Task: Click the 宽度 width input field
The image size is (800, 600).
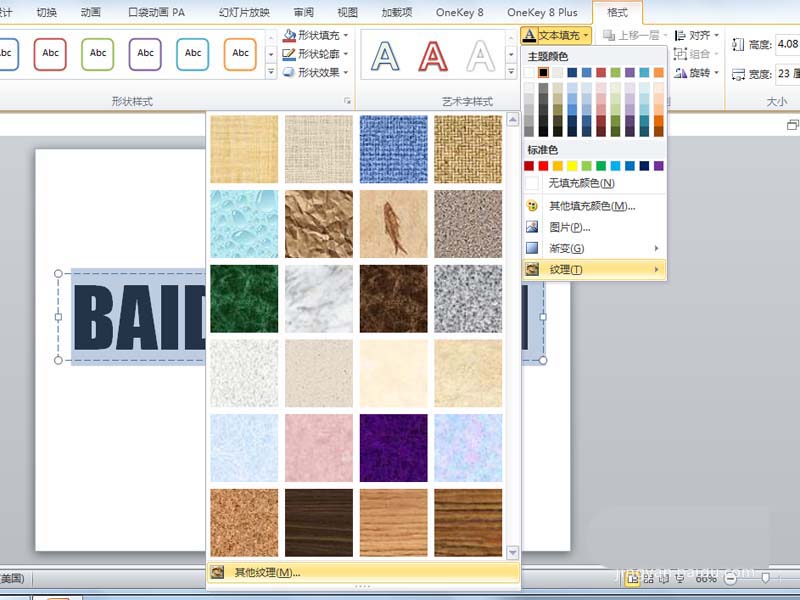Action: coord(787,74)
